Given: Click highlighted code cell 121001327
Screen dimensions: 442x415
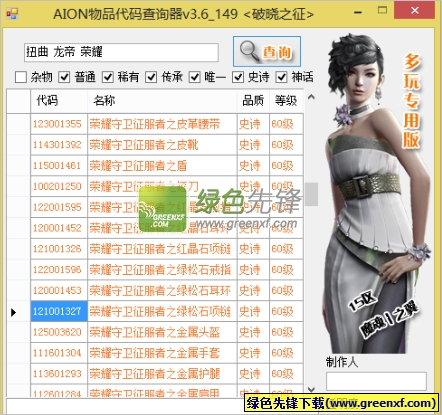Looking at the screenshot, I should (x=59, y=311).
